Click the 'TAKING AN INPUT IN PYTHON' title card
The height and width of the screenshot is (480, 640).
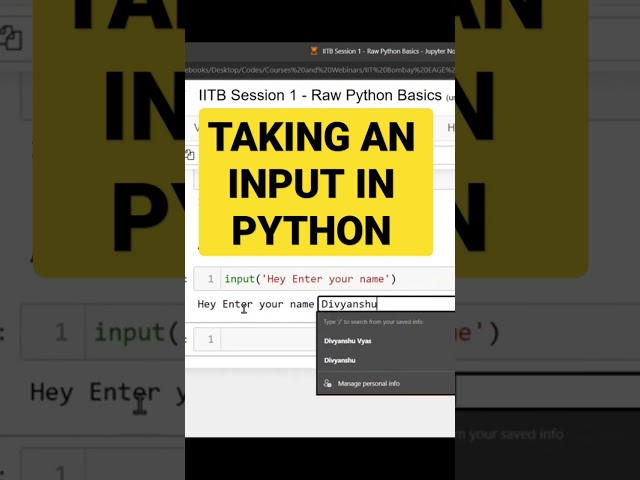point(316,182)
